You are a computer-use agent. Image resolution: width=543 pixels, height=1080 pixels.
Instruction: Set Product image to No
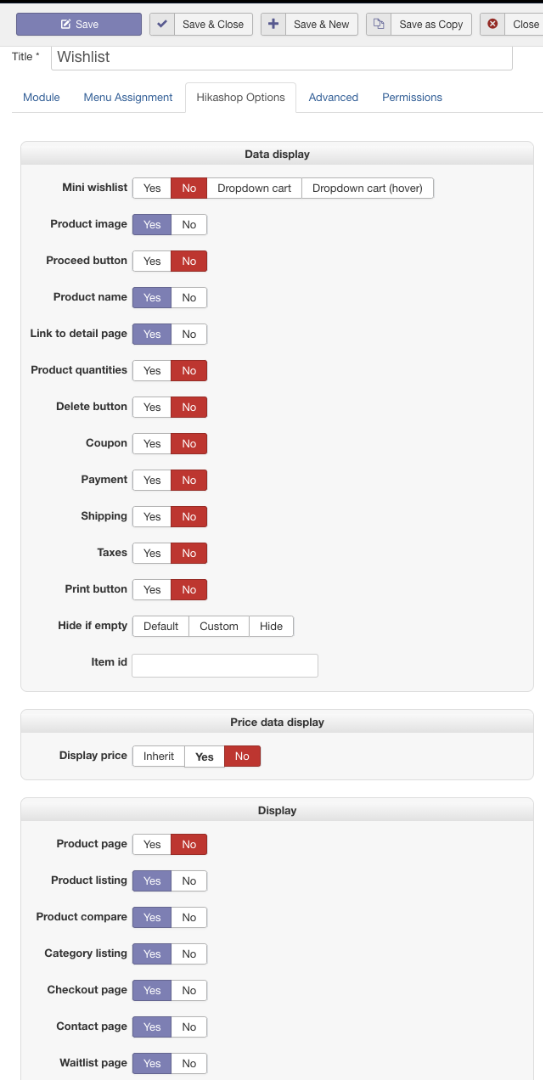pos(189,225)
